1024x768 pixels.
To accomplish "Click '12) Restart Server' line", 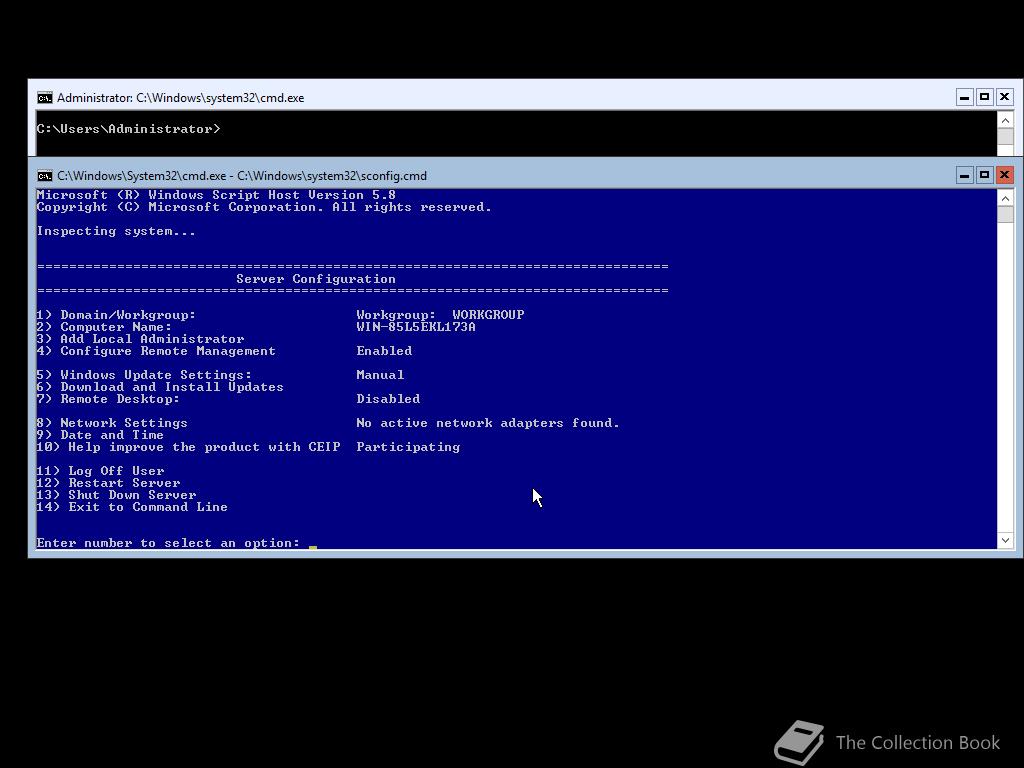I will [108, 483].
